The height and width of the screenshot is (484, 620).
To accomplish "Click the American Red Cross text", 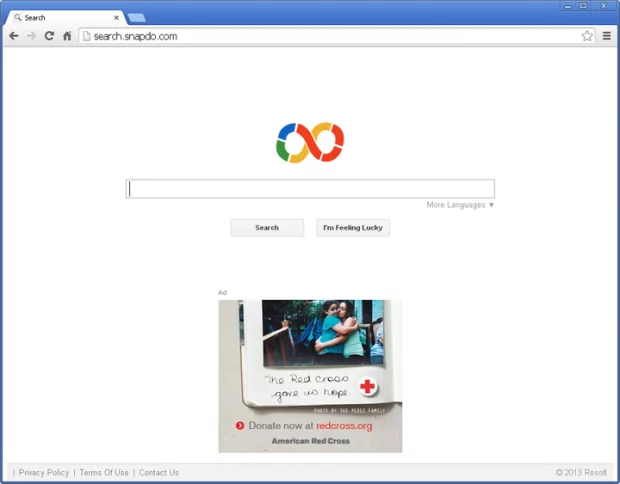I will tap(310, 441).
